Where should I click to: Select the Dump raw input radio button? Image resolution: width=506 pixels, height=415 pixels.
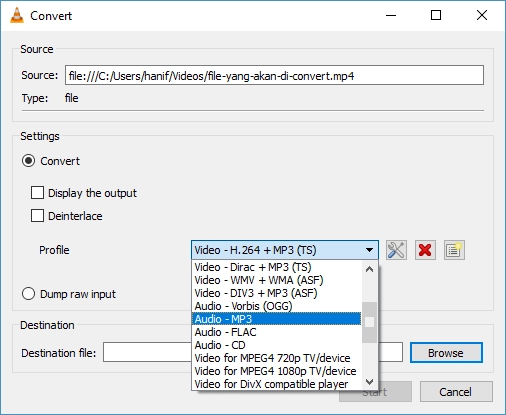[28, 294]
